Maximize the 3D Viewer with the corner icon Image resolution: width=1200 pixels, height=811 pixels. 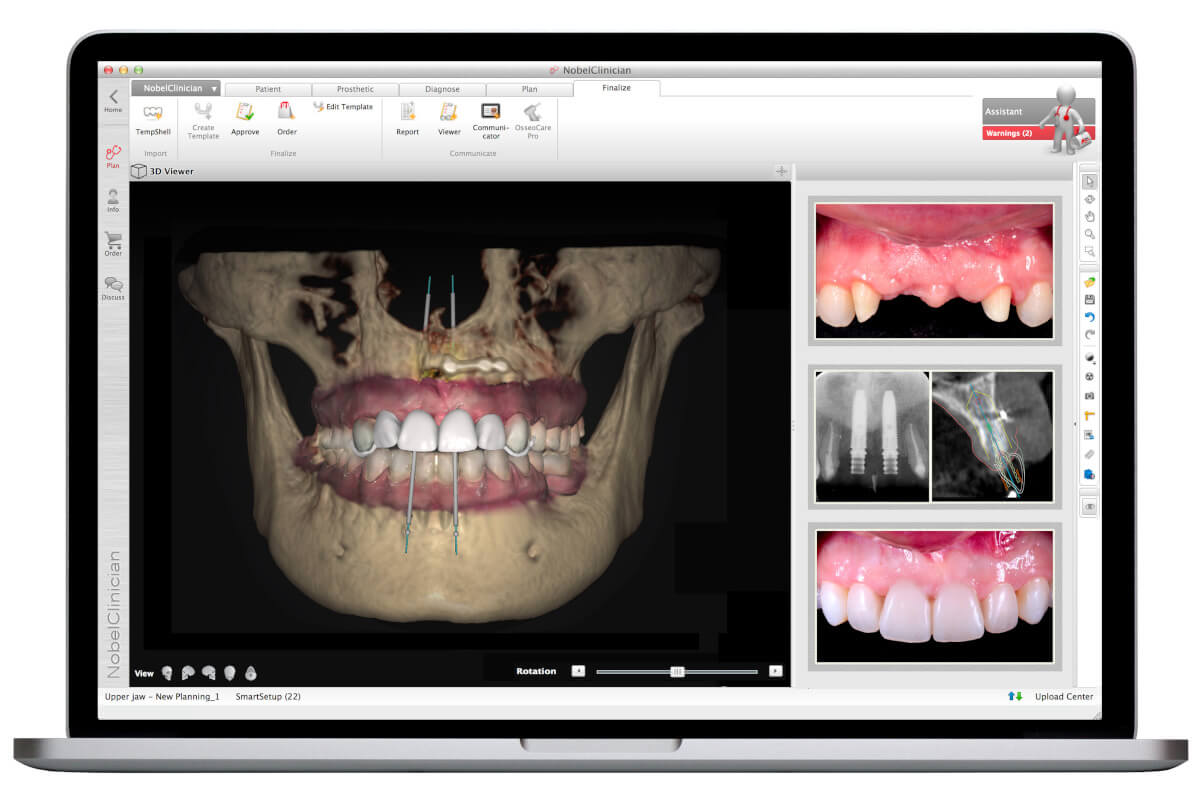click(x=781, y=171)
